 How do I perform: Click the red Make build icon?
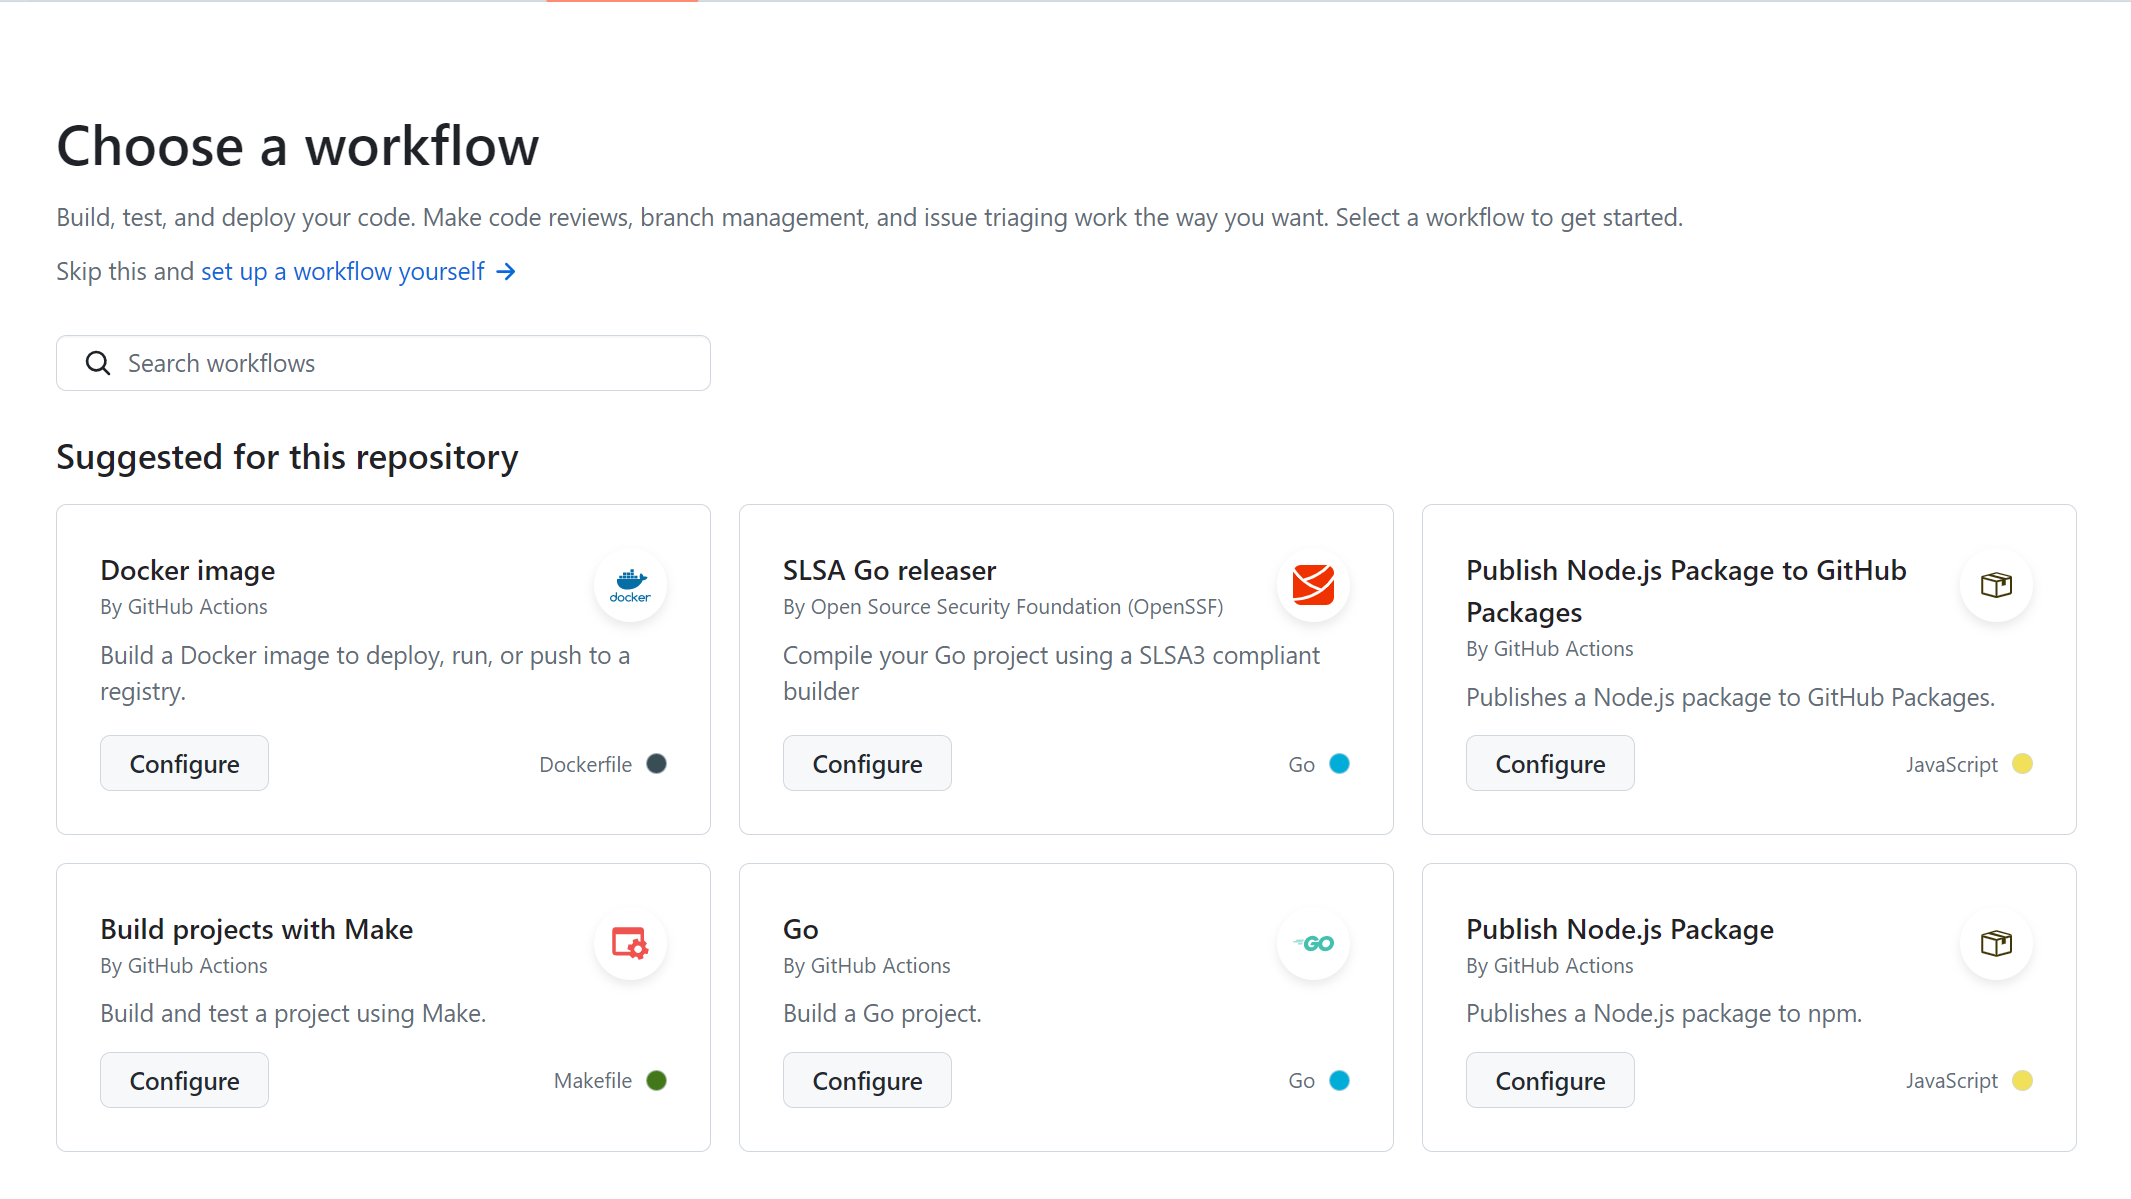629,943
